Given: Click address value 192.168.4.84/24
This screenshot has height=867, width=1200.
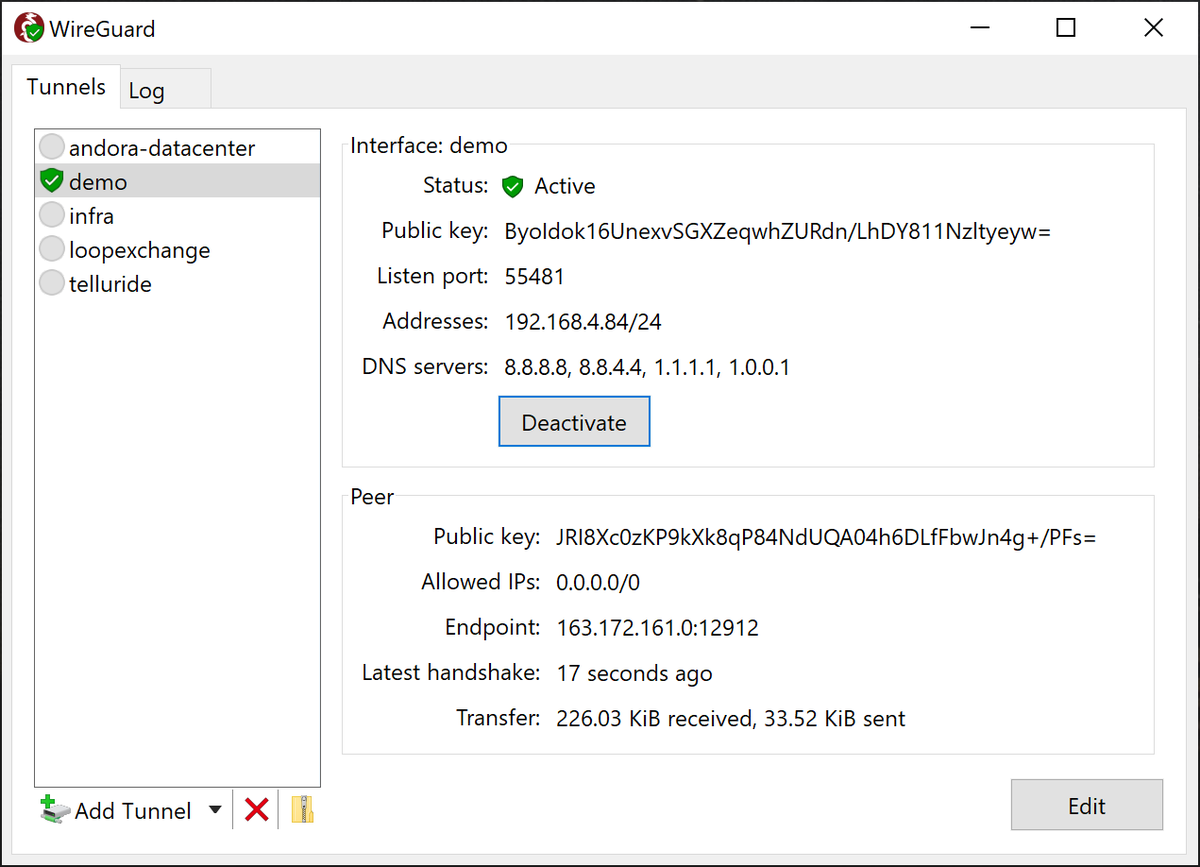Looking at the screenshot, I should tap(583, 322).
